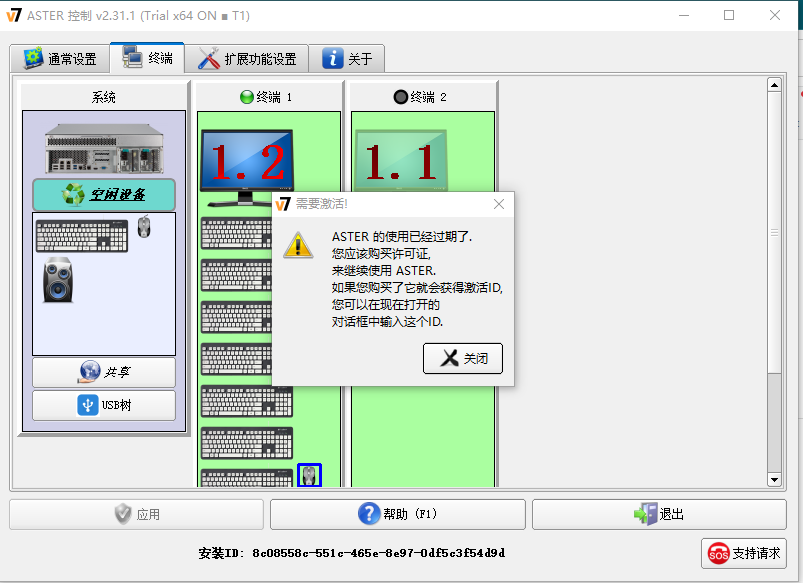Click the 应用 button
The width and height of the screenshot is (803, 583).
click(x=136, y=514)
